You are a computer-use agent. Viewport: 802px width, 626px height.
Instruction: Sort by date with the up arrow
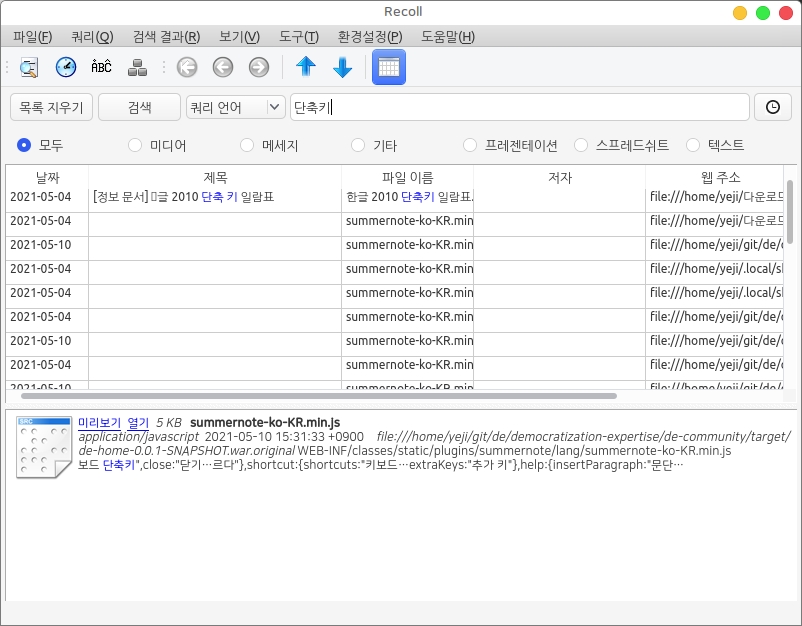(306, 68)
